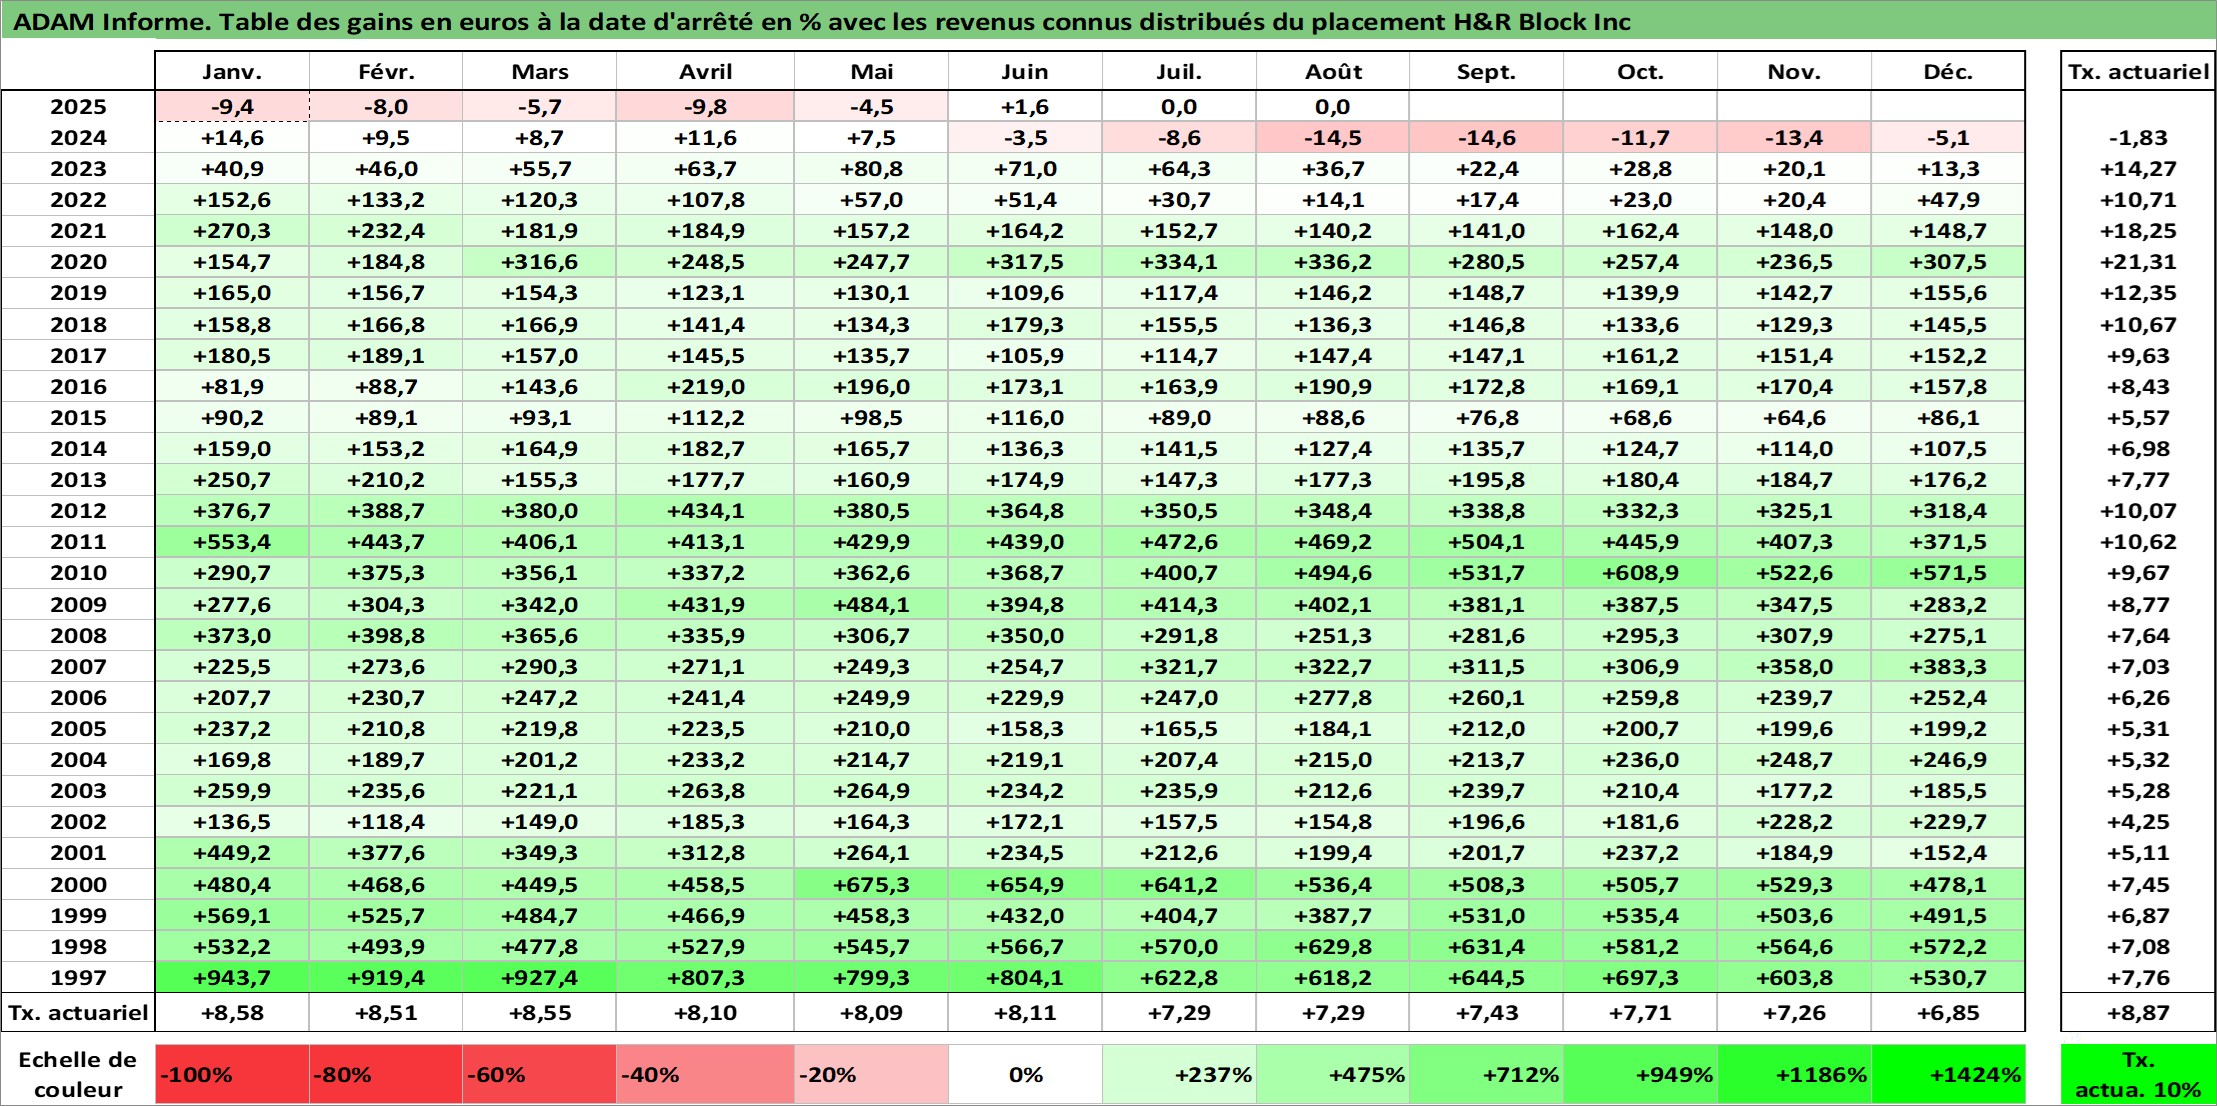Select actuarial rate -1,83 for 2024
This screenshot has width=2217, height=1106.
point(2138,137)
